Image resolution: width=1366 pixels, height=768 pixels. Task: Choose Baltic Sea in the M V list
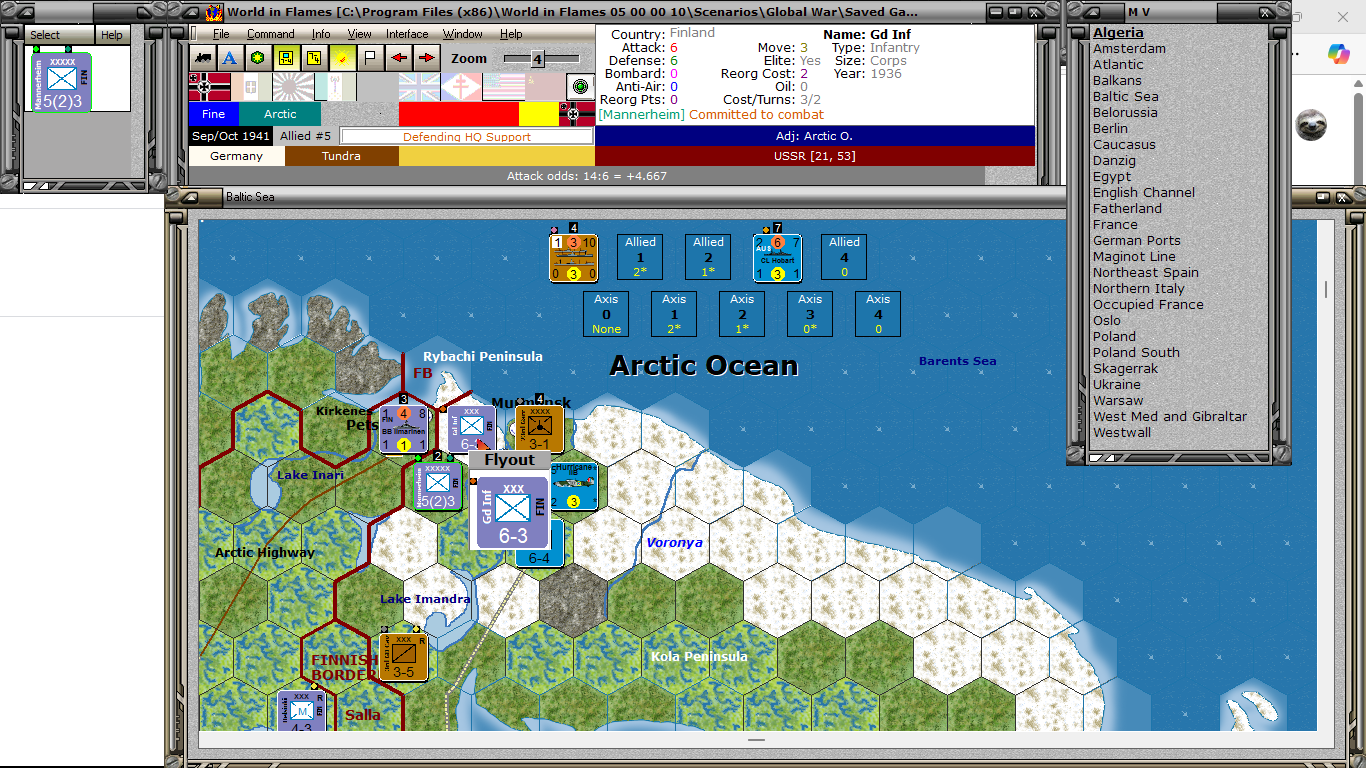coord(1126,96)
